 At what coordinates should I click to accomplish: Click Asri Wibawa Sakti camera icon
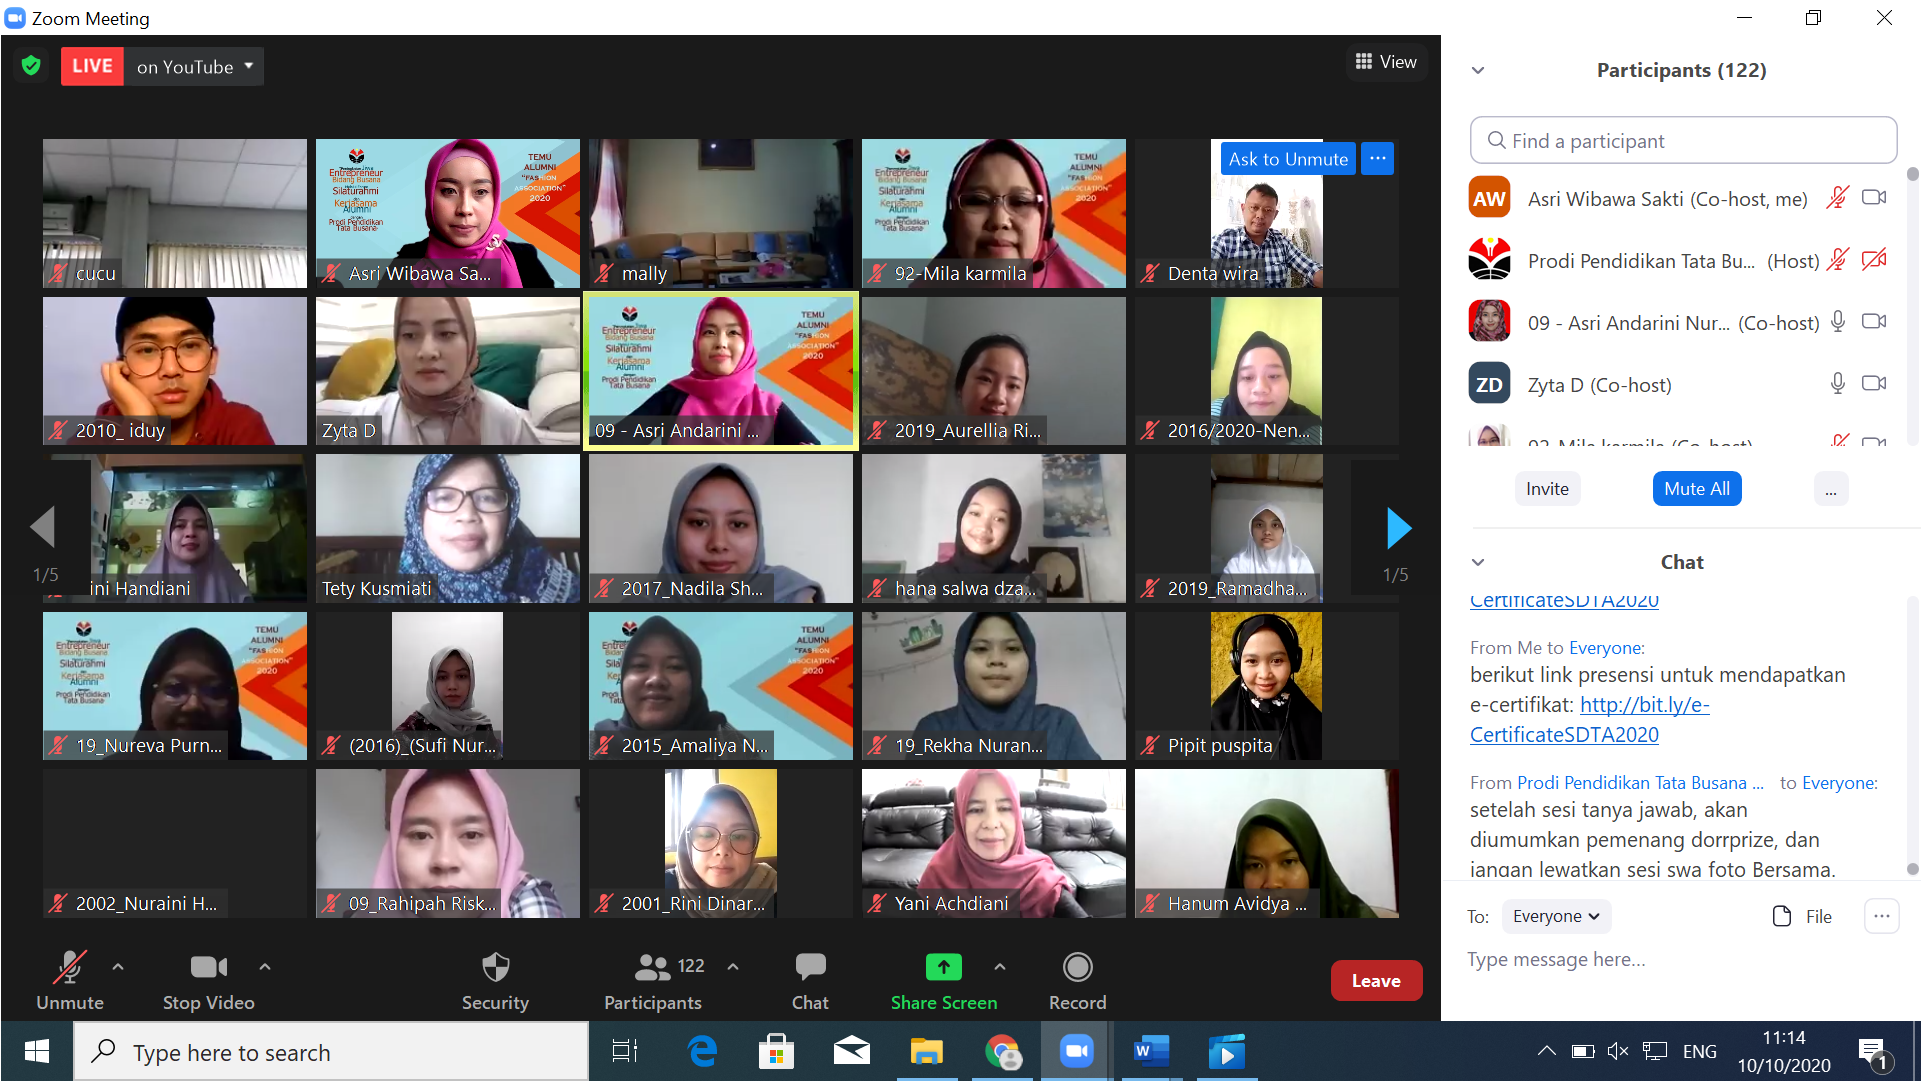(x=1874, y=198)
